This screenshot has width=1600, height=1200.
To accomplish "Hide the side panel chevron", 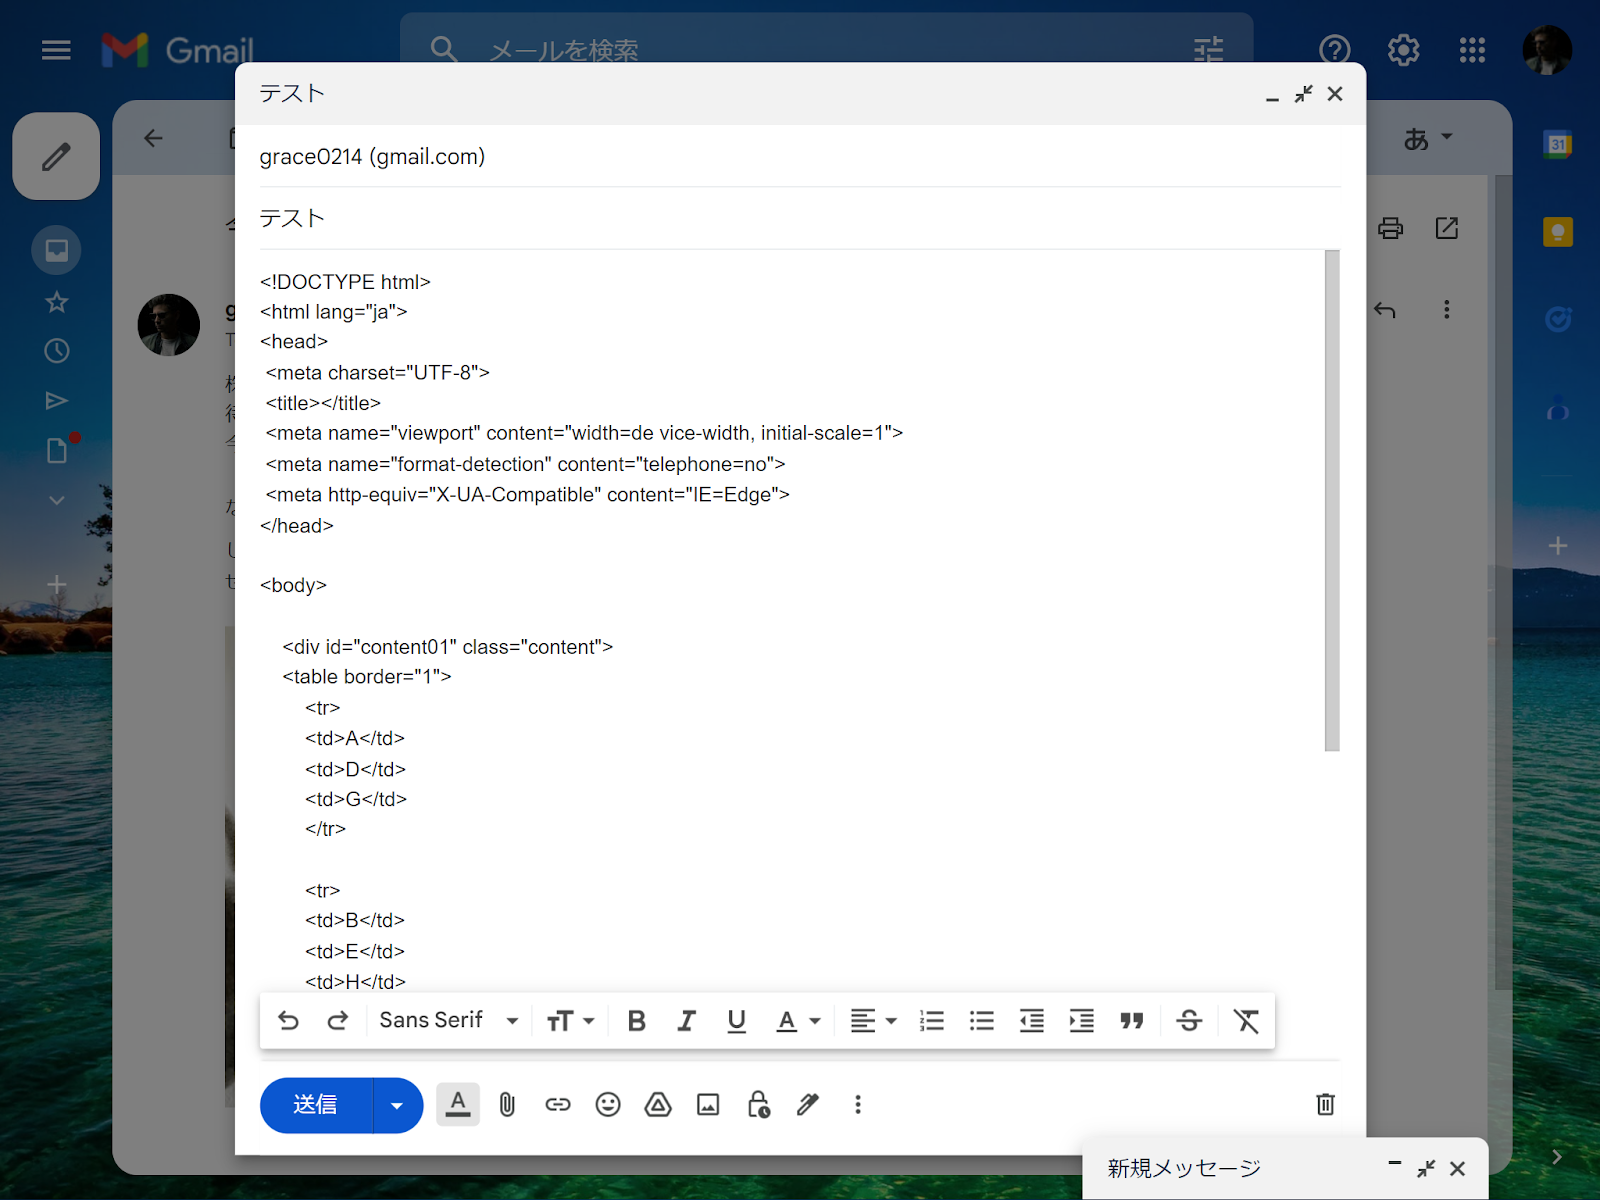I will [x=1557, y=1157].
